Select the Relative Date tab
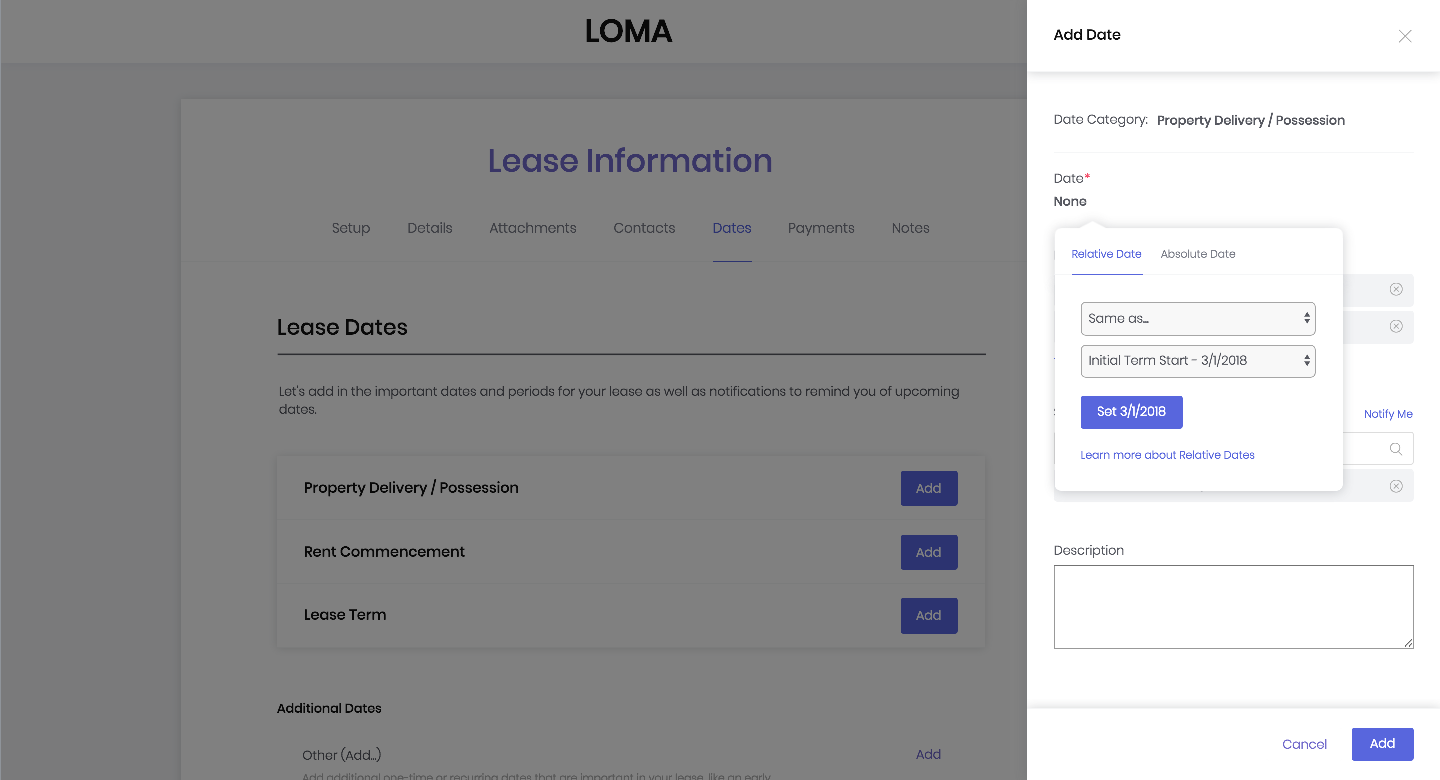The width and height of the screenshot is (1440, 780). [x=1106, y=254]
